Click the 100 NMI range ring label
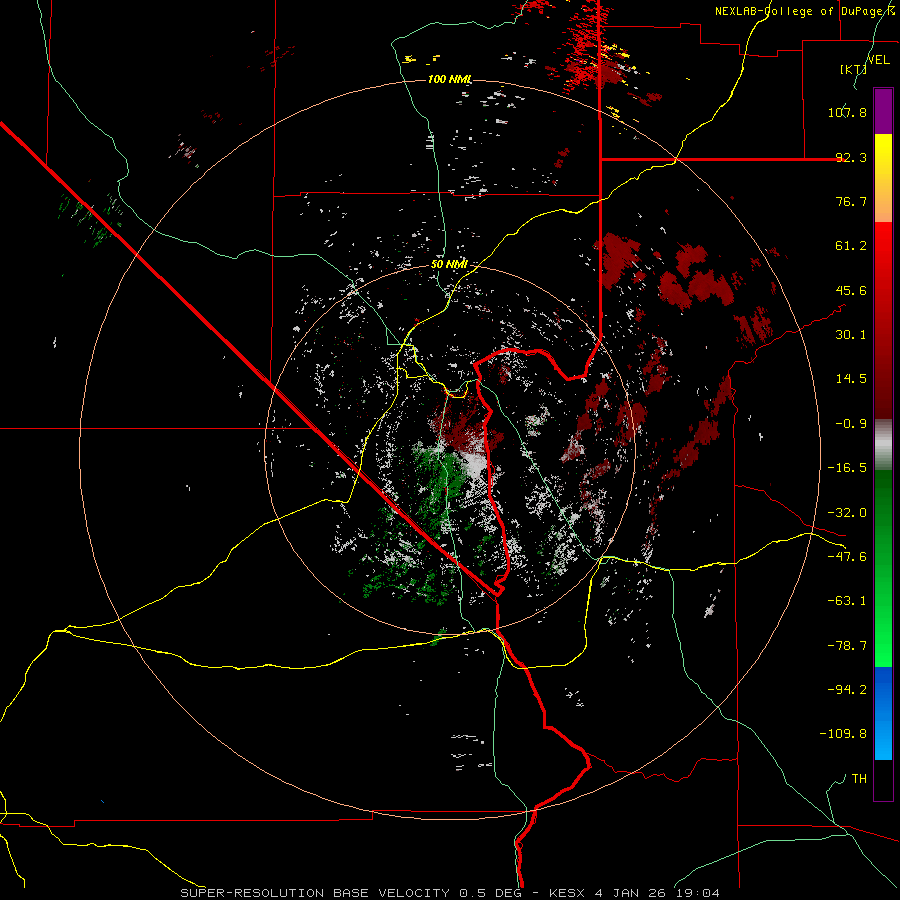 point(450,79)
